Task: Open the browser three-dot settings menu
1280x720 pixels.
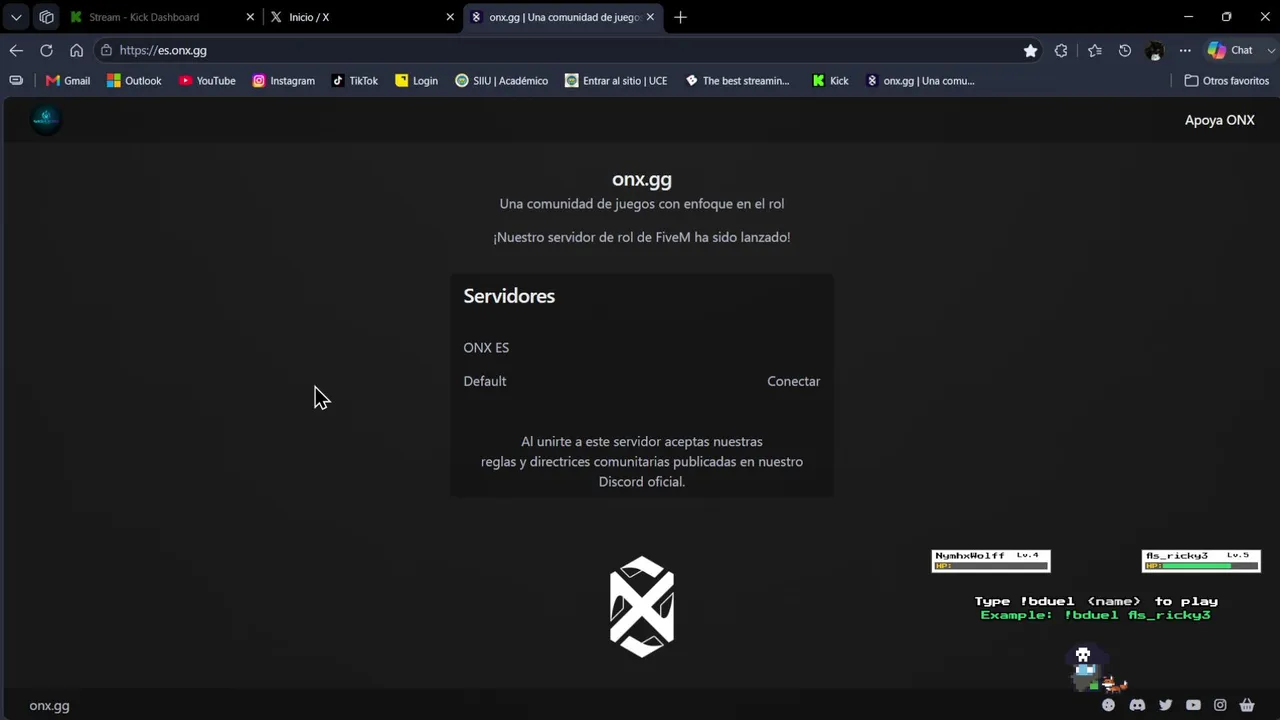Action: pos(1185,50)
